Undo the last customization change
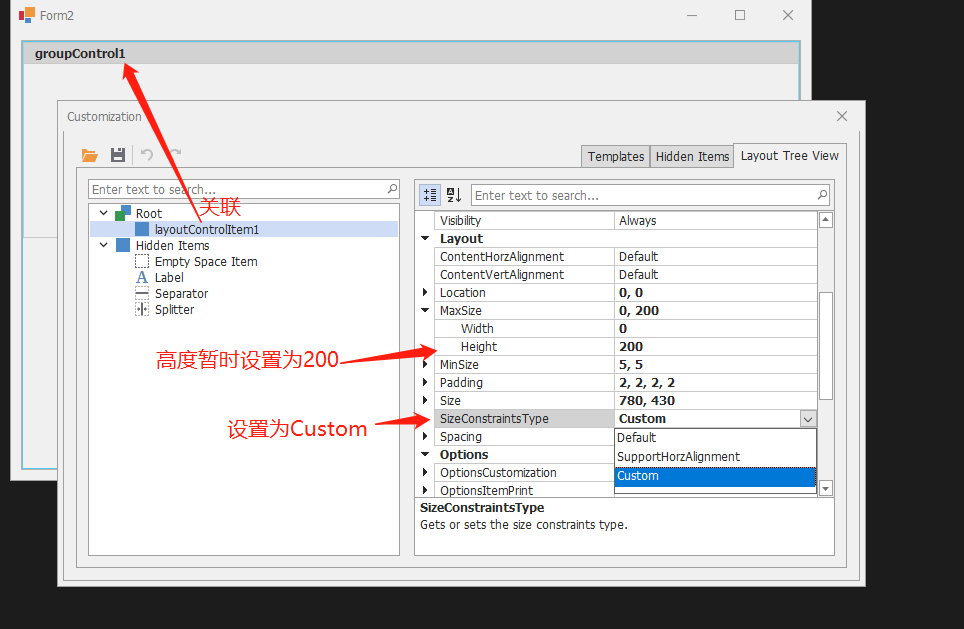The image size is (964, 629). click(148, 155)
